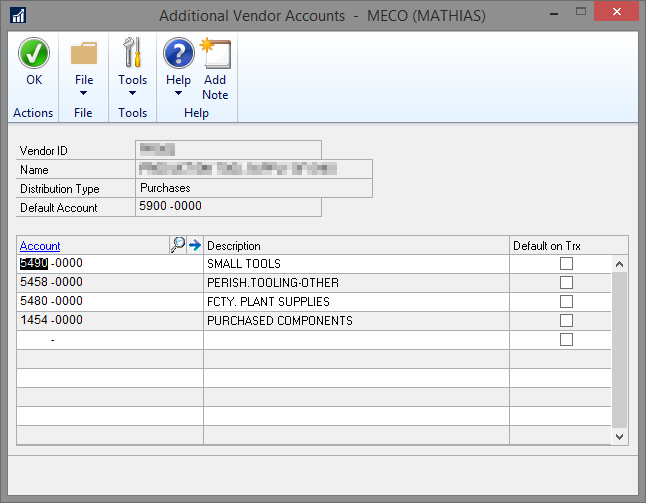The image size is (646, 503).
Task: Check Default on Trx for SMALL TOOLS
Action: click(x=566, y=264)
